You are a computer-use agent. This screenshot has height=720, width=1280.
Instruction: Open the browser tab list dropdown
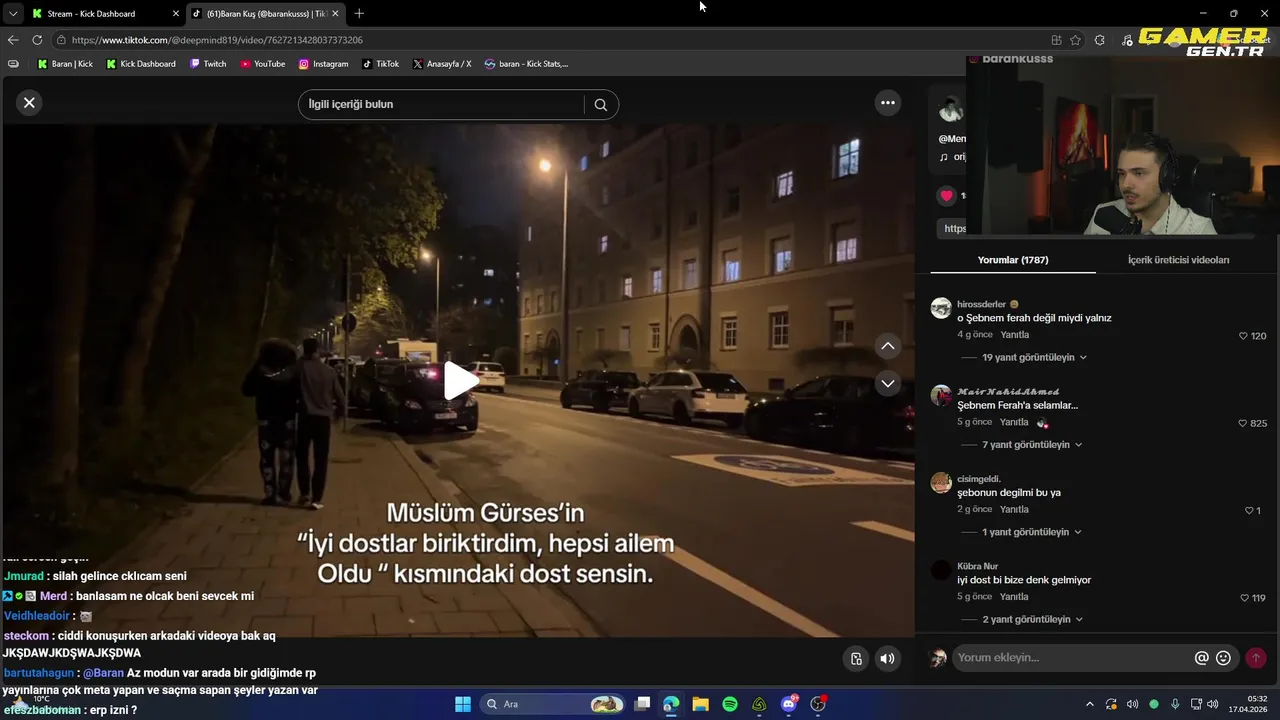click(x=13, y=13)
